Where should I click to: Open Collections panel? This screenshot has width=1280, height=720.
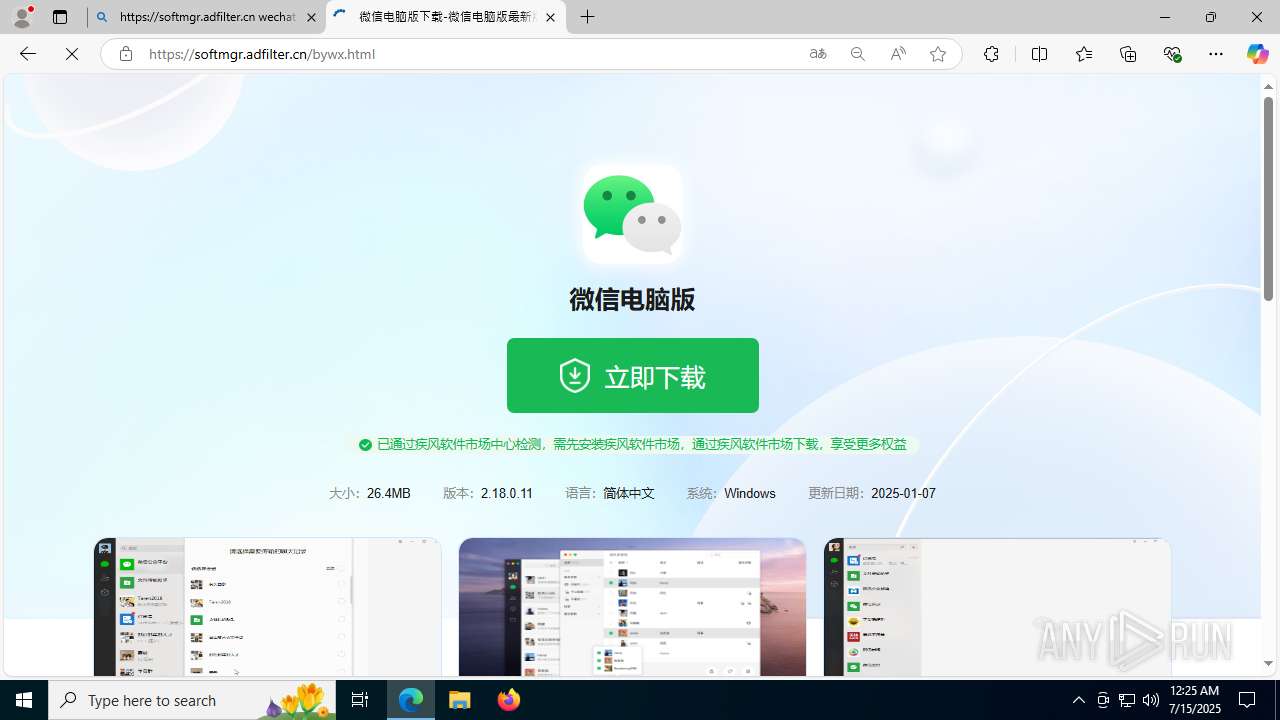click(1128, 54)
